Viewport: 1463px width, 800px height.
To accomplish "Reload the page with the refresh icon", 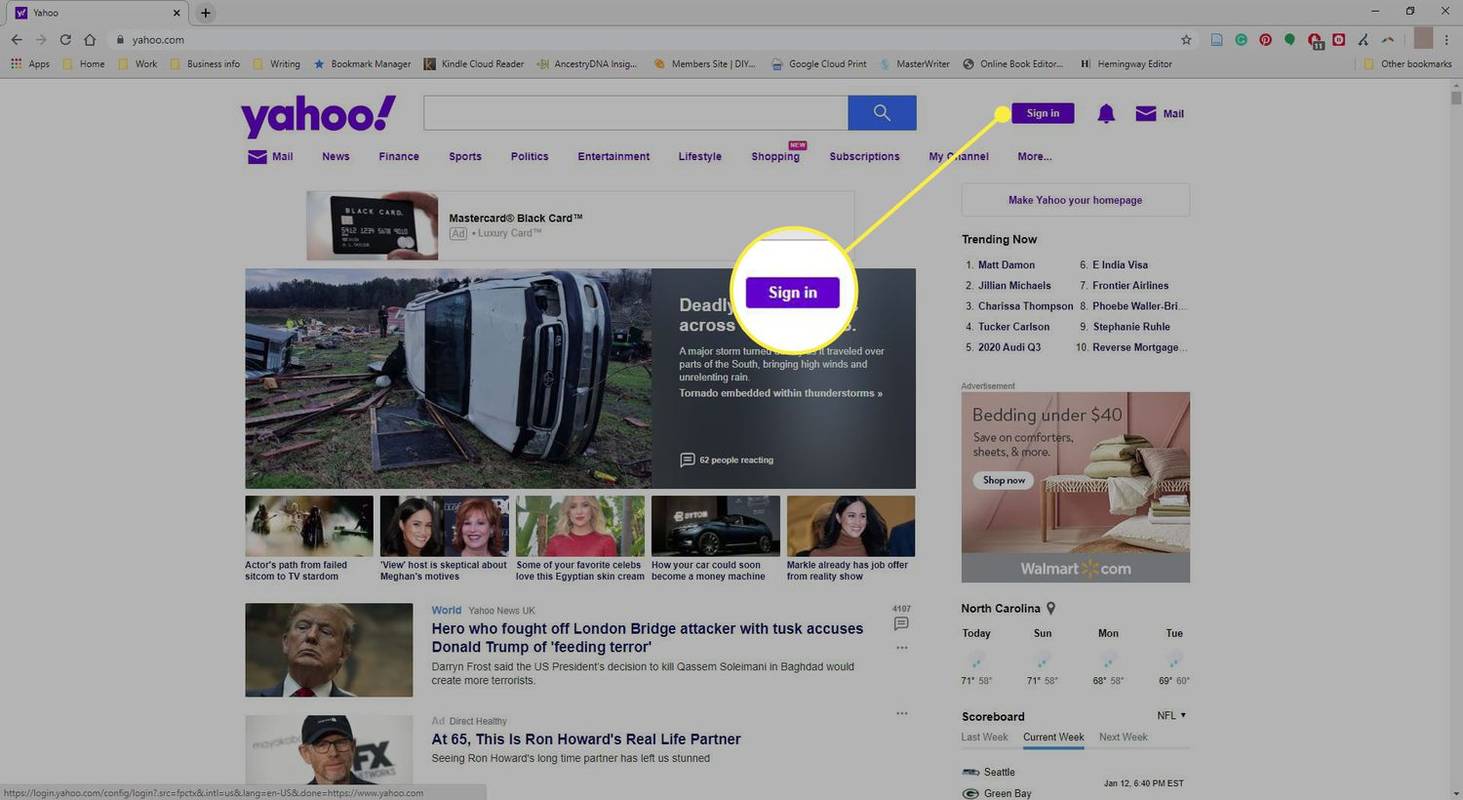I will click(x=65, y=40).
